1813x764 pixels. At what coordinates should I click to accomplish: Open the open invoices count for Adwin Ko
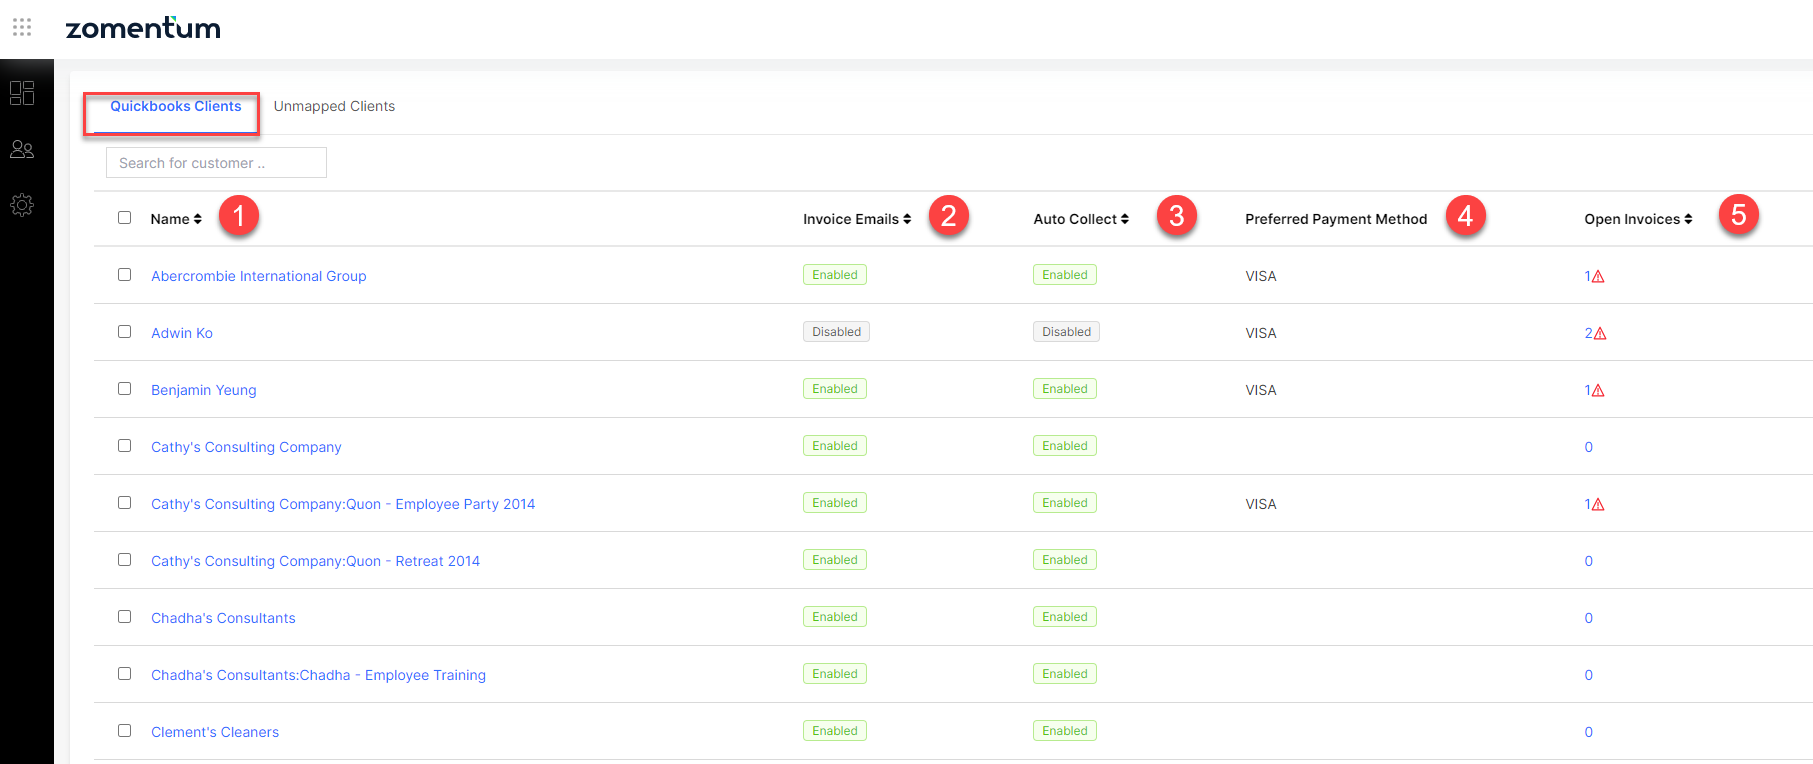[x=1588, y=334]
